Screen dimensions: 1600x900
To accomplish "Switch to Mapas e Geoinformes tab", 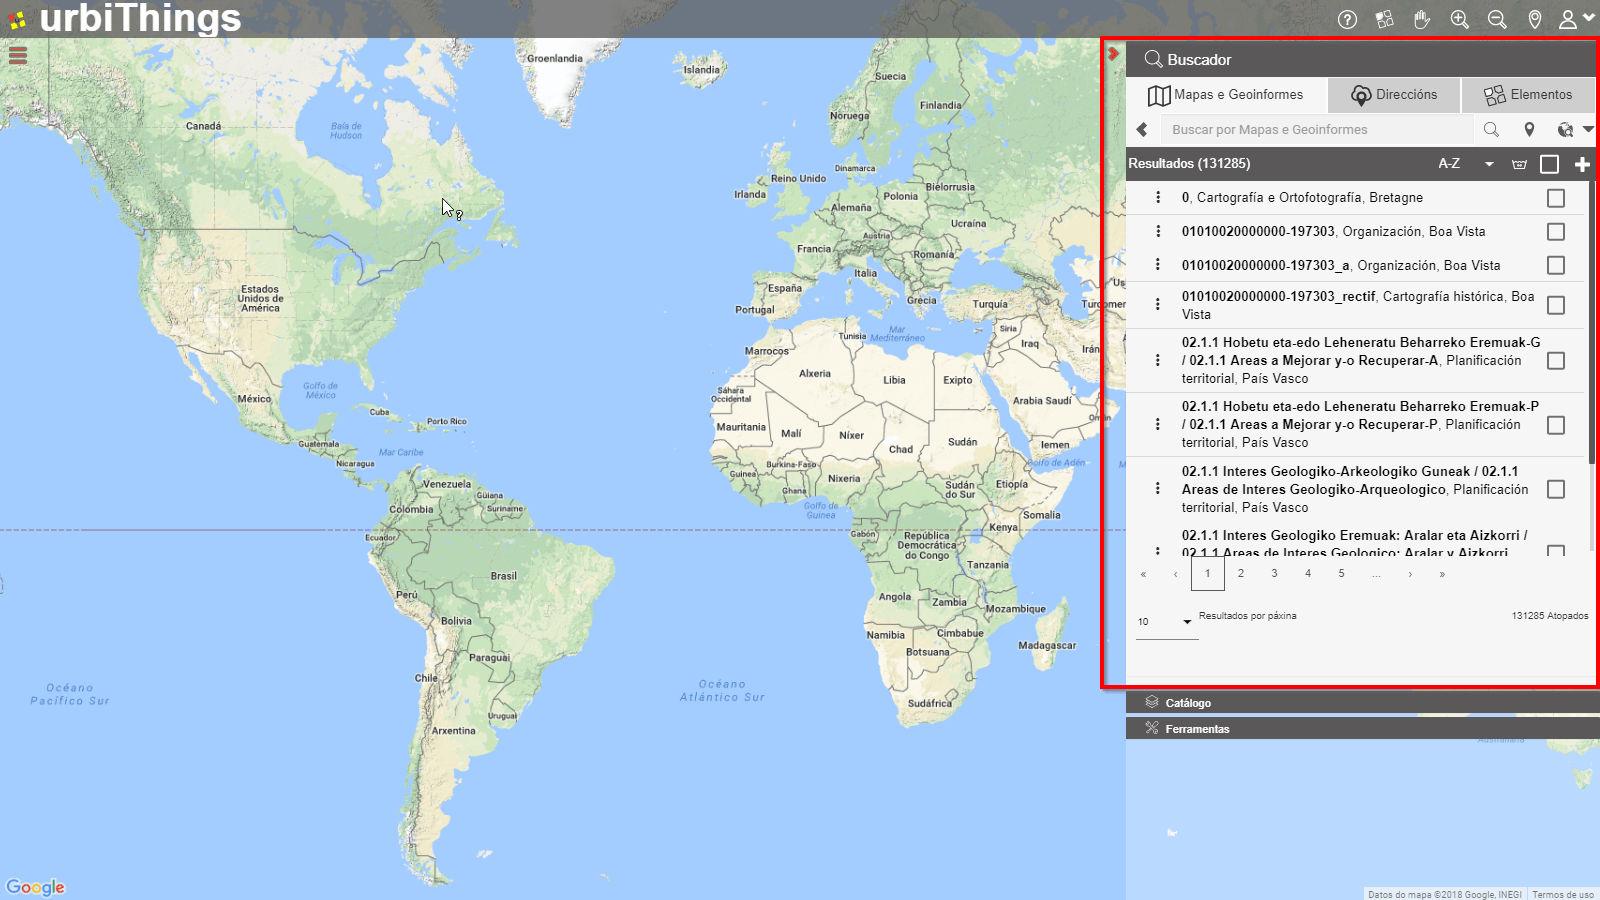I will click(1227, 95).
